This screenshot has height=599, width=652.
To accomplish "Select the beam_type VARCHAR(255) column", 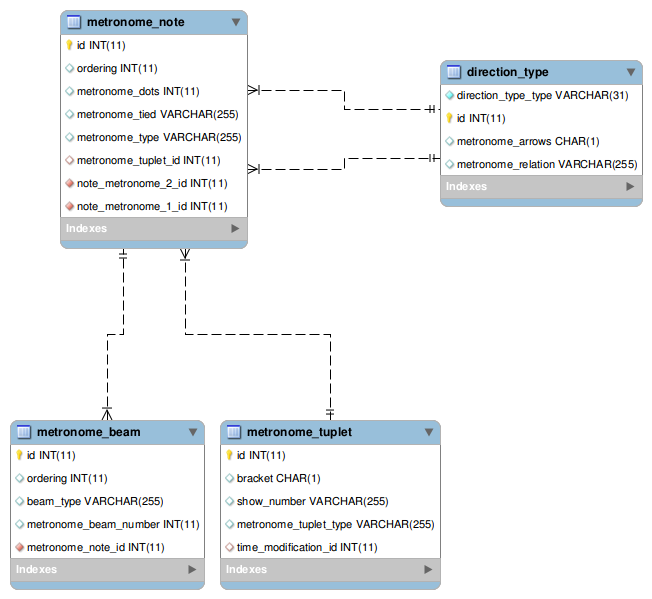I will pyautogui.click(x=95, y=501).
